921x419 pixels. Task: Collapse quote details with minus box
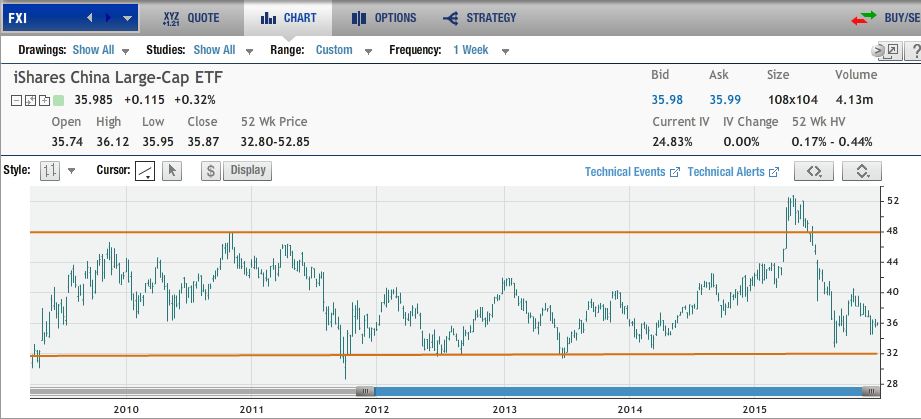[17, 100]
